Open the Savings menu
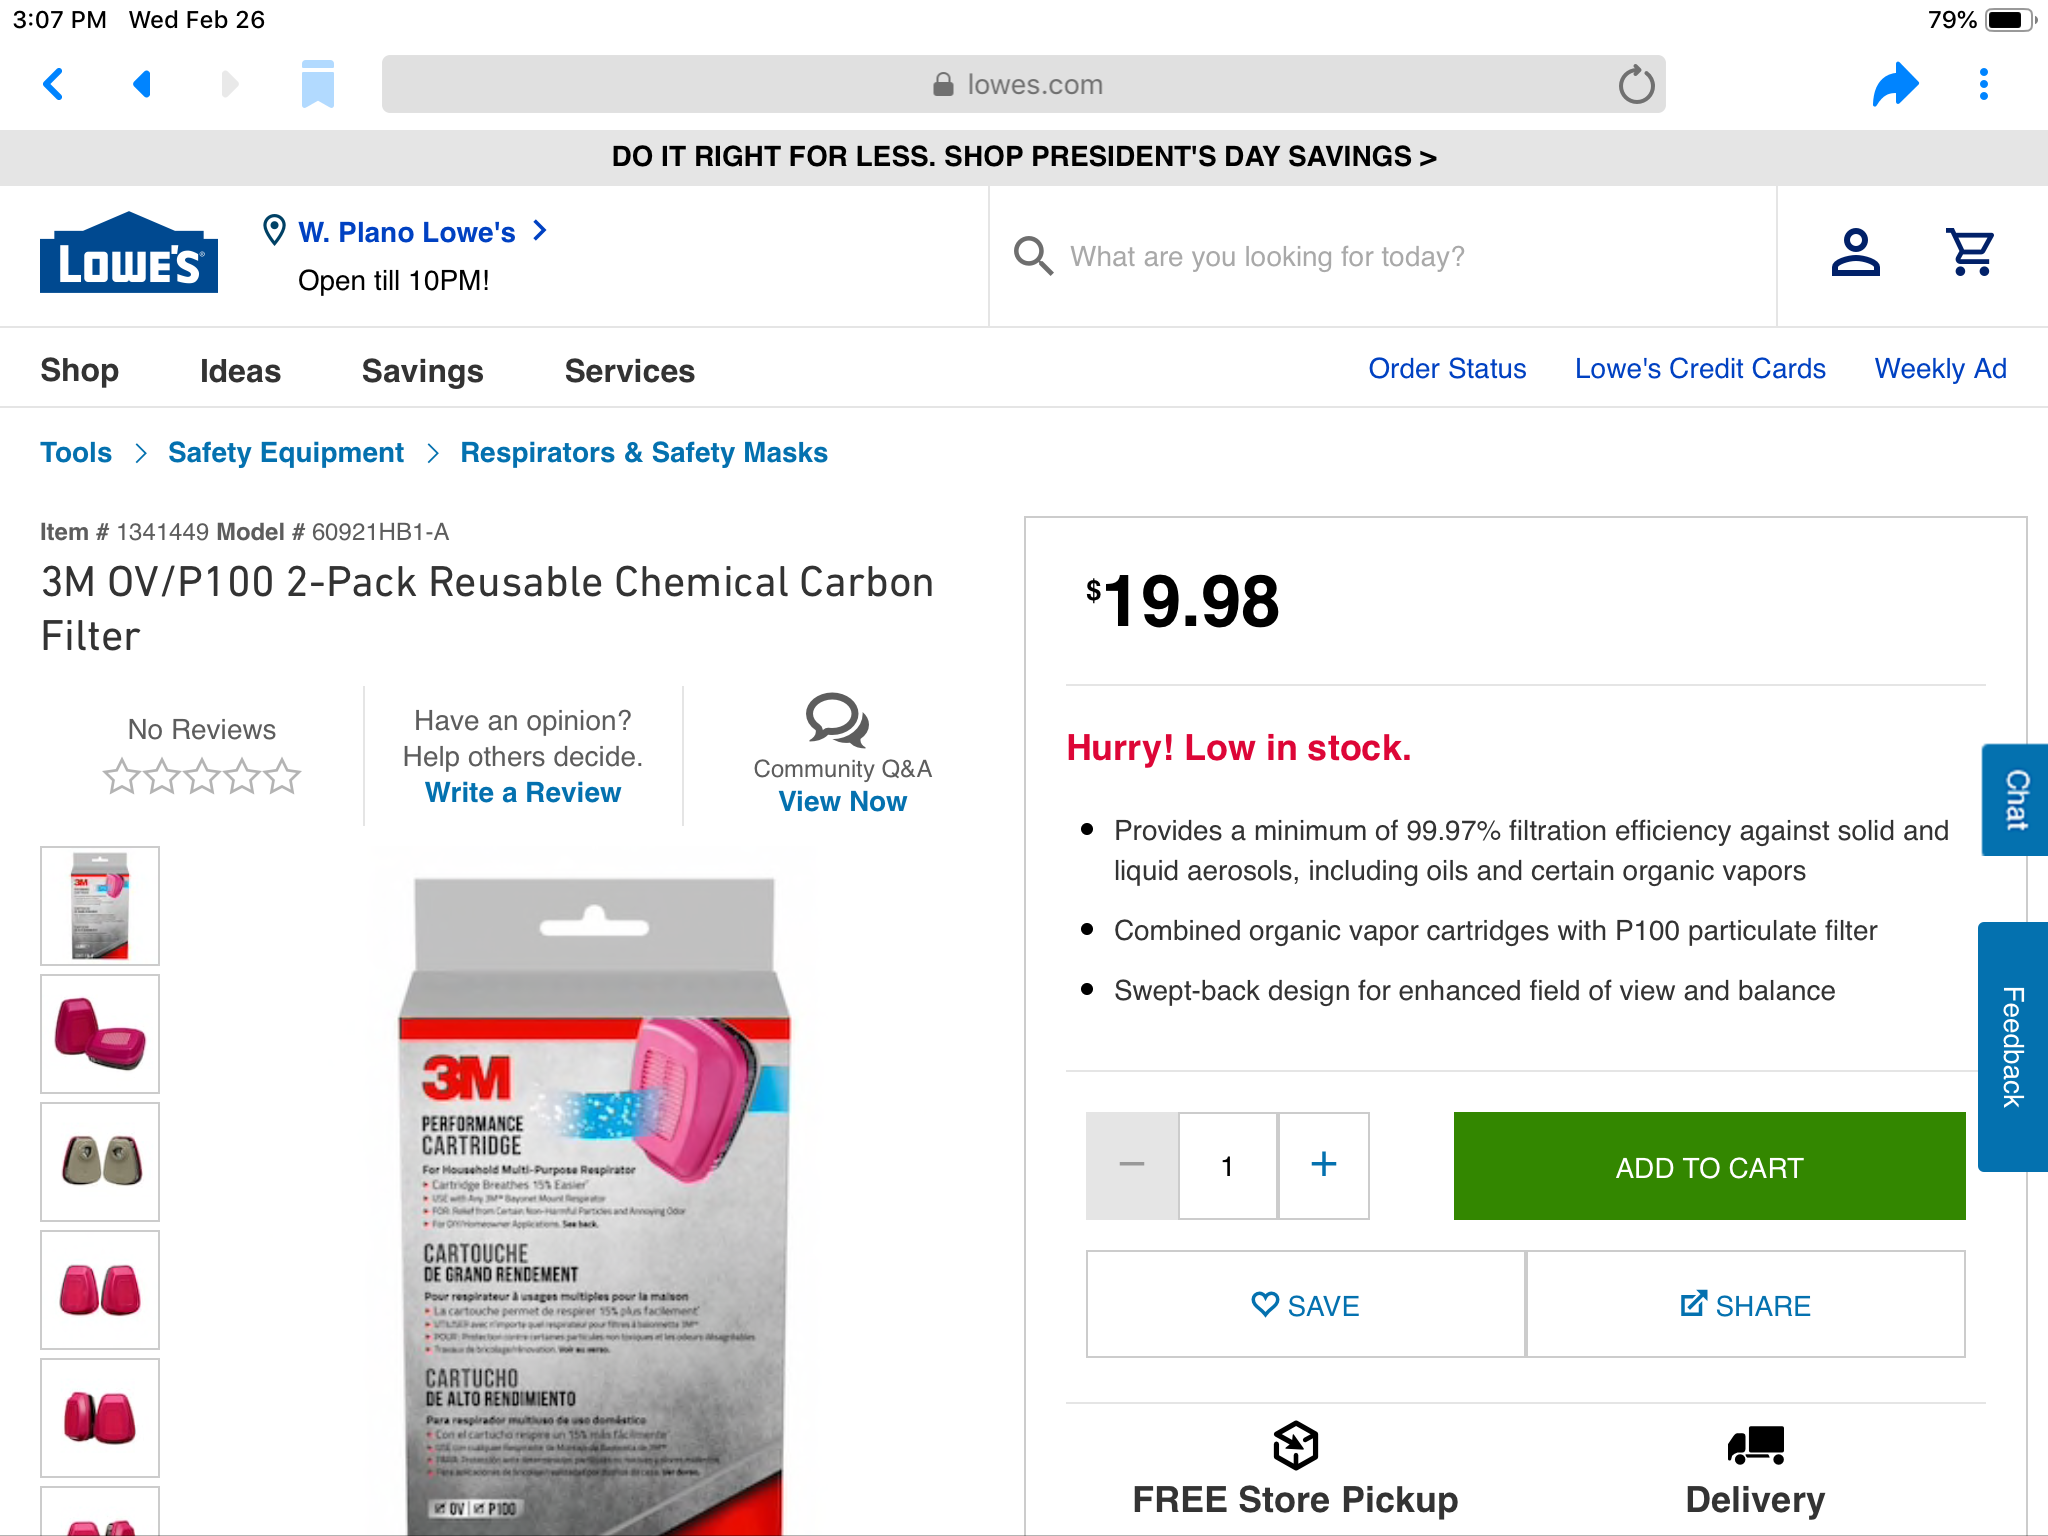 point(422,370)
